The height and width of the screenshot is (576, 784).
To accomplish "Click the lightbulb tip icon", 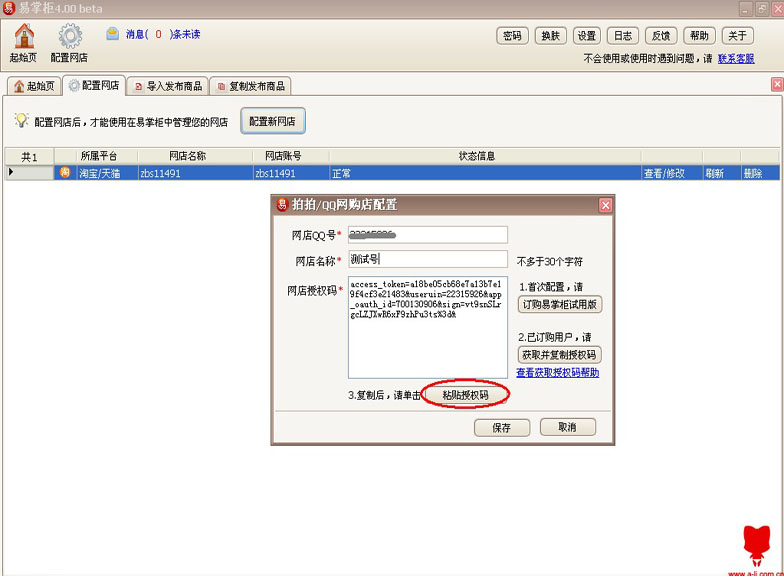I will click(x=22, y=120).
